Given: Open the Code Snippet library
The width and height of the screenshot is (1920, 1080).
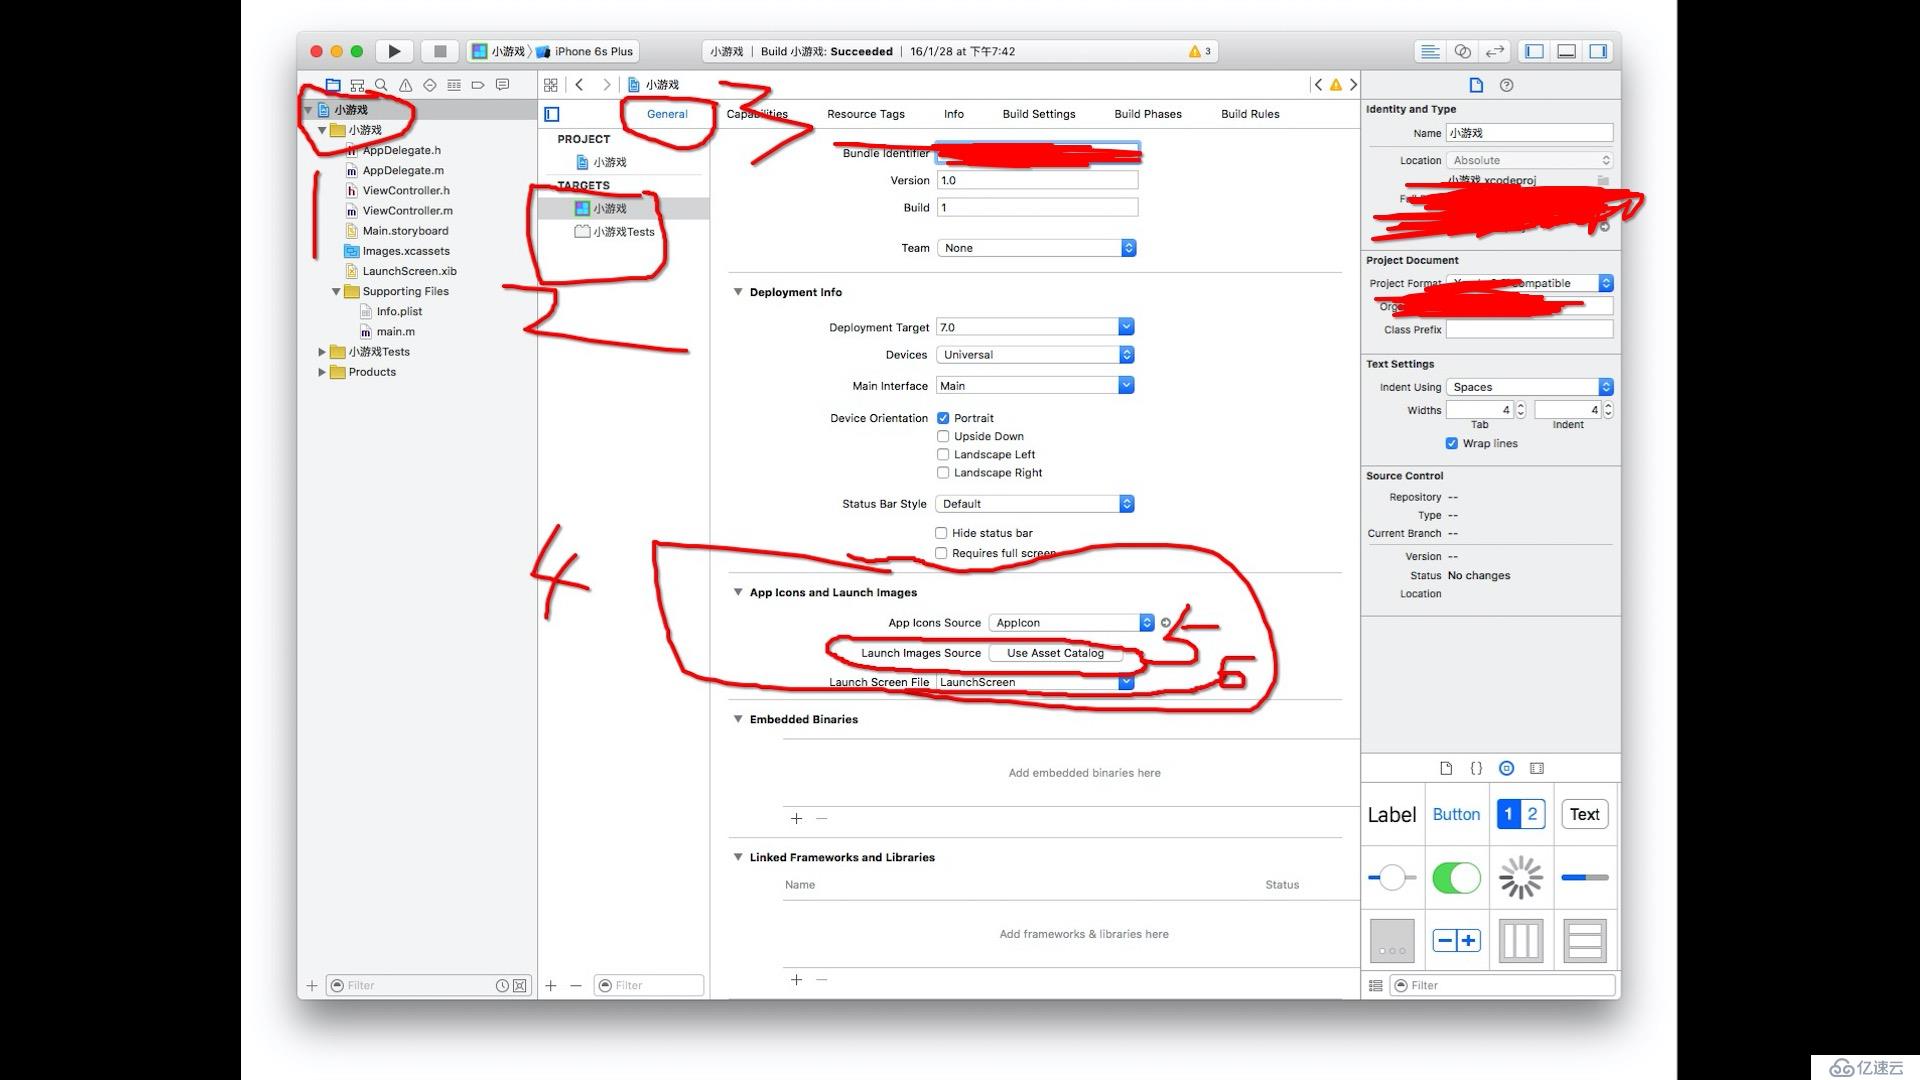Looking at the screenshot, I should pyautogui.click(x=1476, y=768).
